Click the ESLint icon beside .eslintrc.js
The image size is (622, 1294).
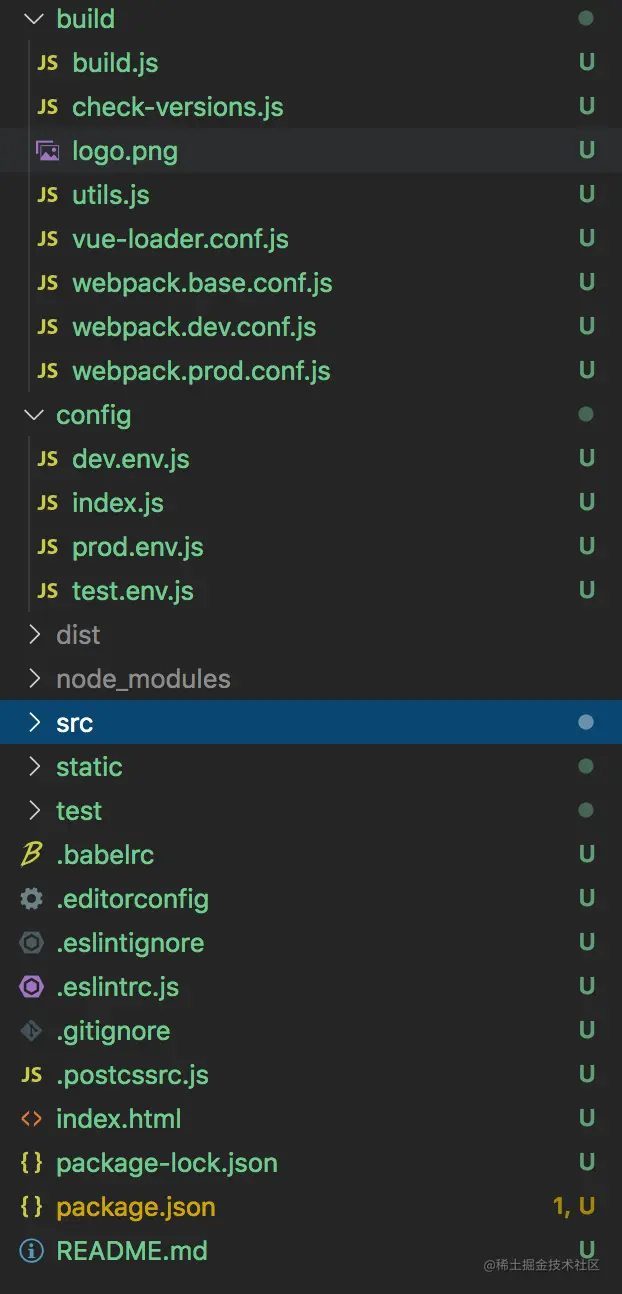[32, 987]
